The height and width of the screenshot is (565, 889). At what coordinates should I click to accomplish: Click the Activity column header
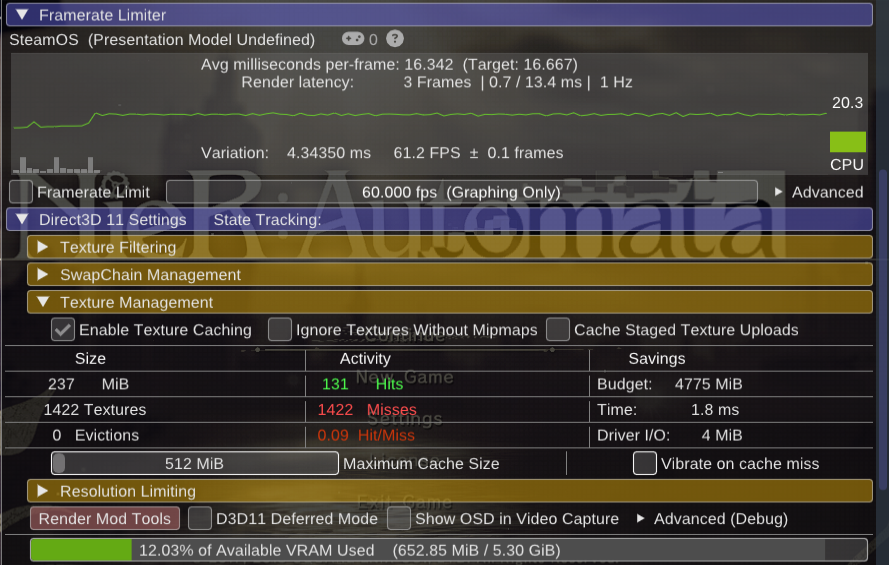coord(365,358)
